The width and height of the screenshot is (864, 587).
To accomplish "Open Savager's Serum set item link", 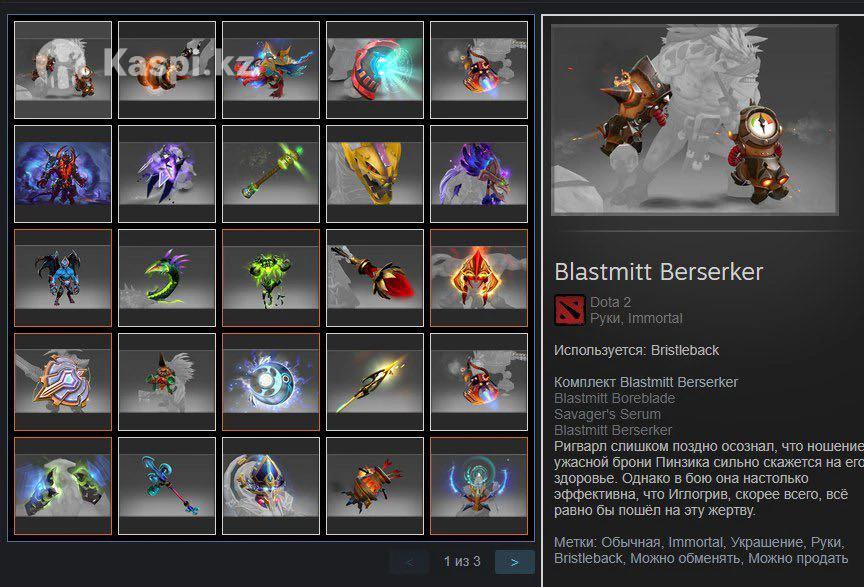I will (x=607, y=414).
